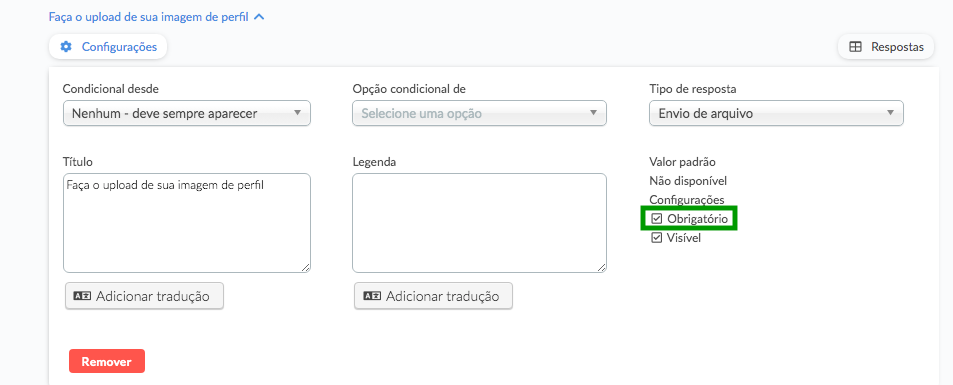
Task: Click the Faça o upload de sua imagem de perfil link
Action: (x=149, y=17)
